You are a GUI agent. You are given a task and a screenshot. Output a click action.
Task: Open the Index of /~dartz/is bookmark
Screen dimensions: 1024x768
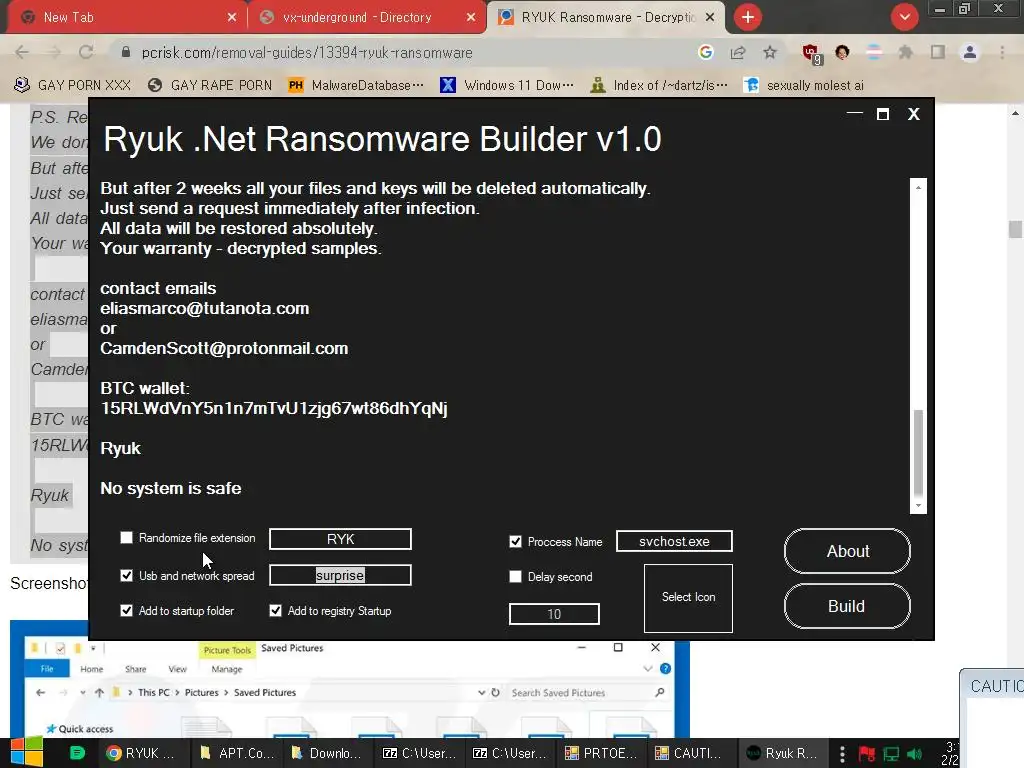(x=658, y=85)
